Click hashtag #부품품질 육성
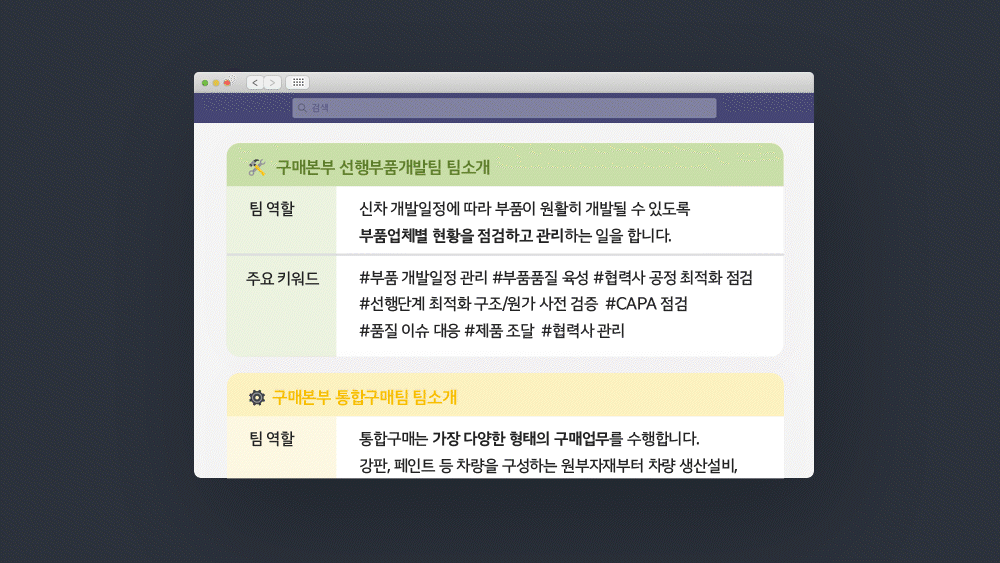The height and width of the screenshot is (563, 1000). [x=541, y=277]
